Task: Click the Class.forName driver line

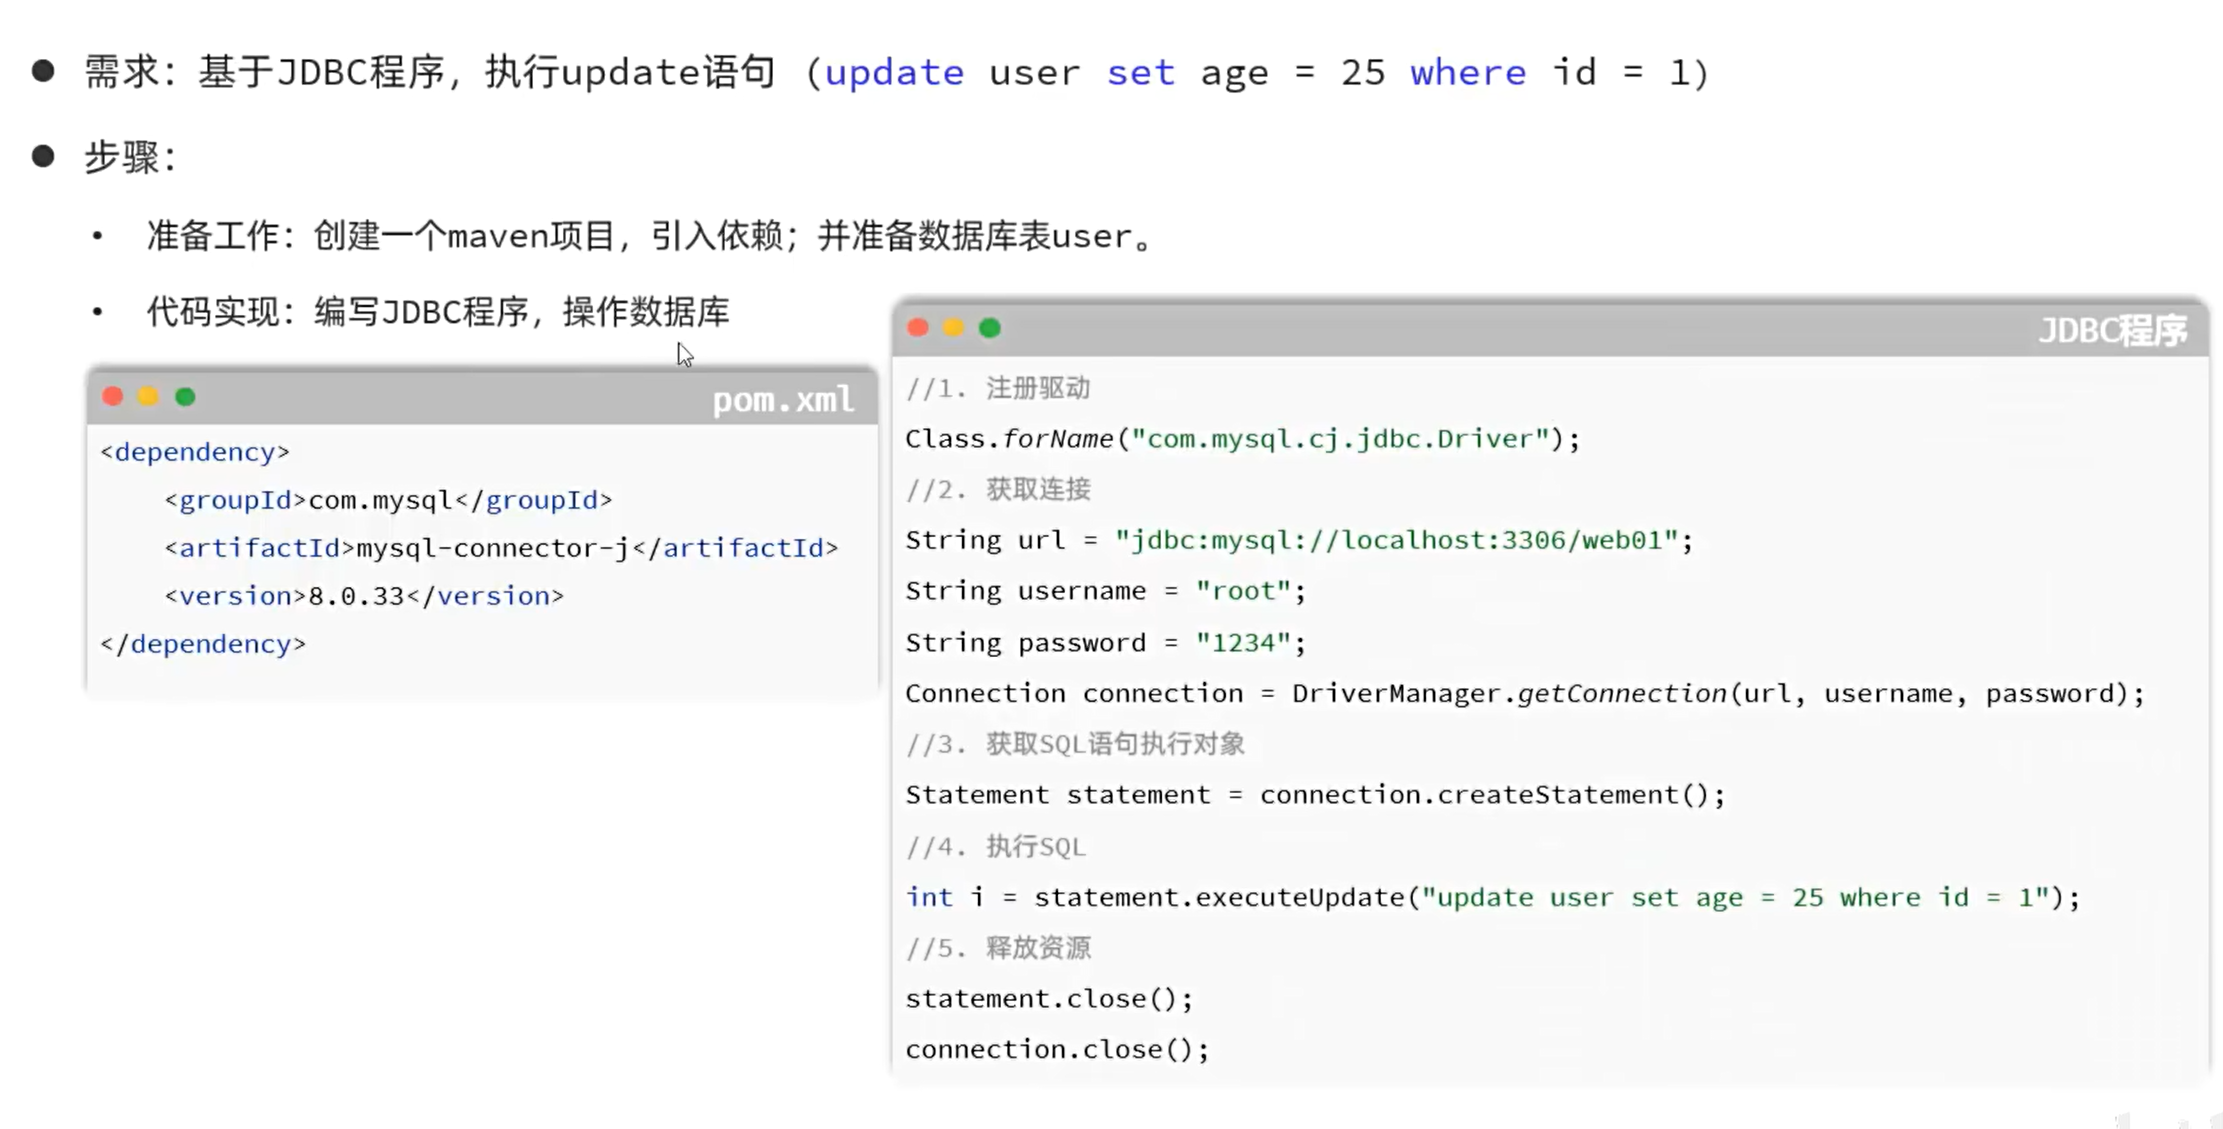Action: click(1242, 439)
